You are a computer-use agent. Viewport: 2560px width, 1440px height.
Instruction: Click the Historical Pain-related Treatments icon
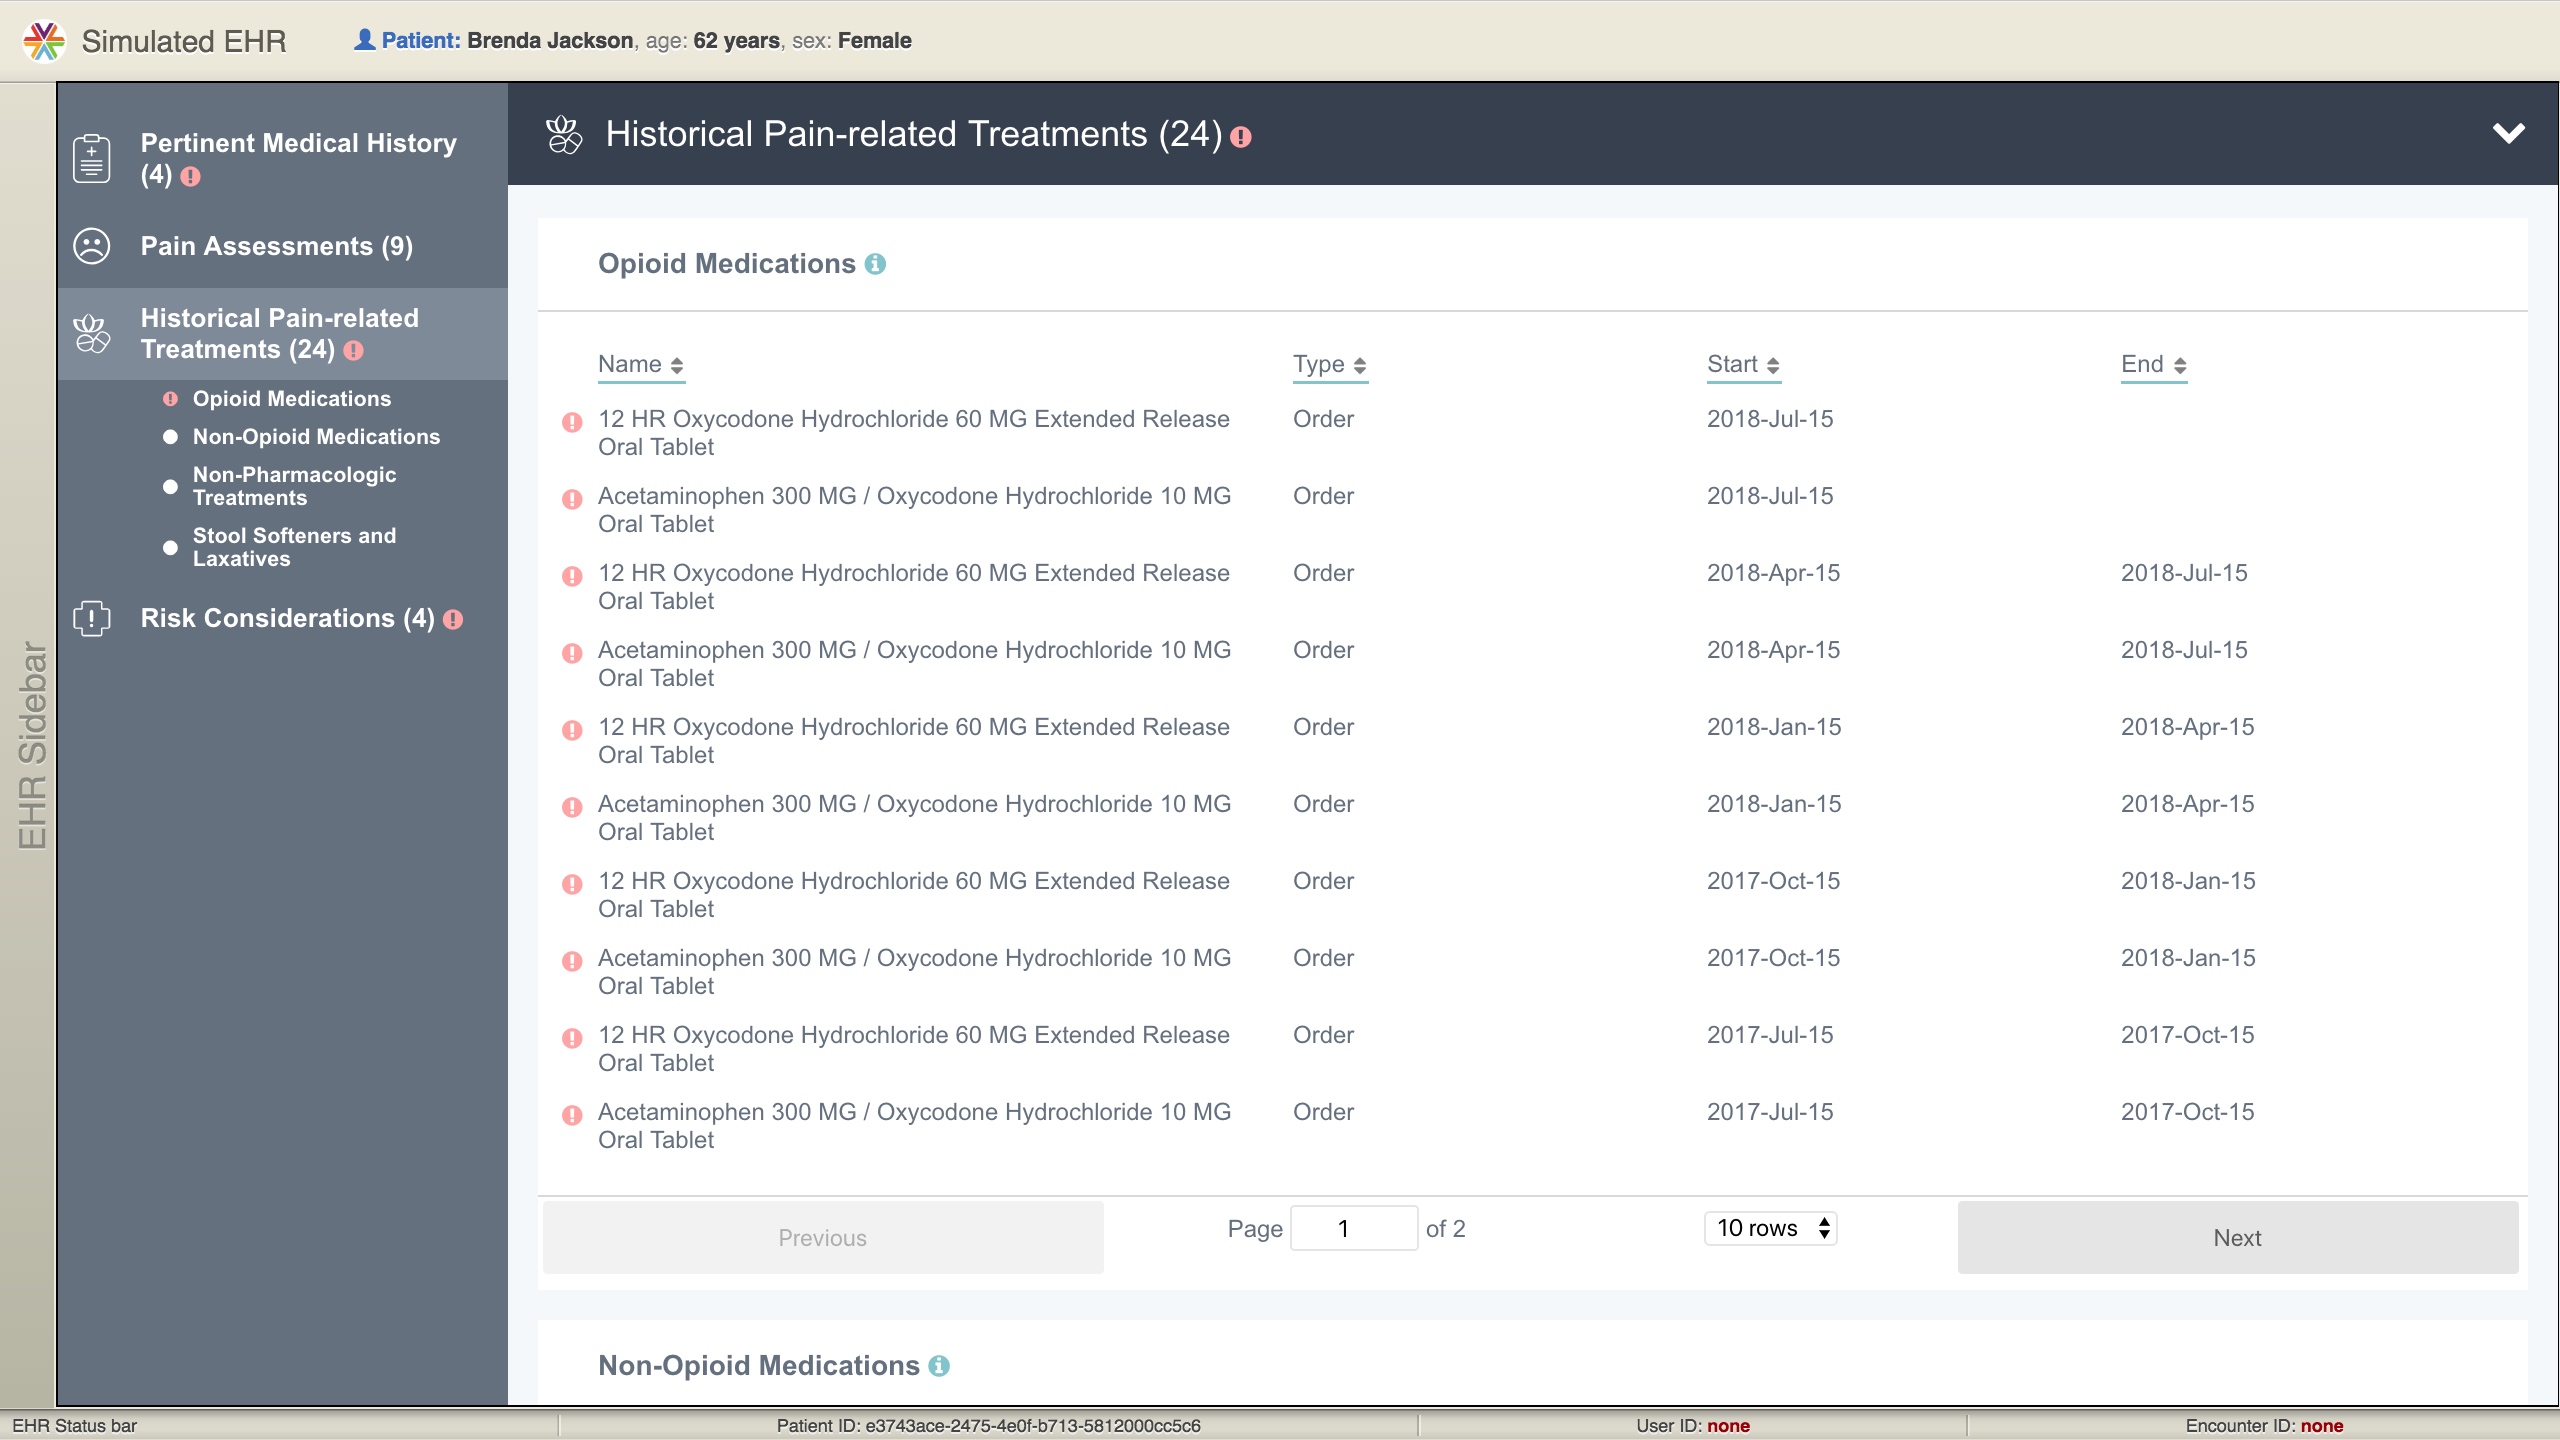[x=91, y=332]
